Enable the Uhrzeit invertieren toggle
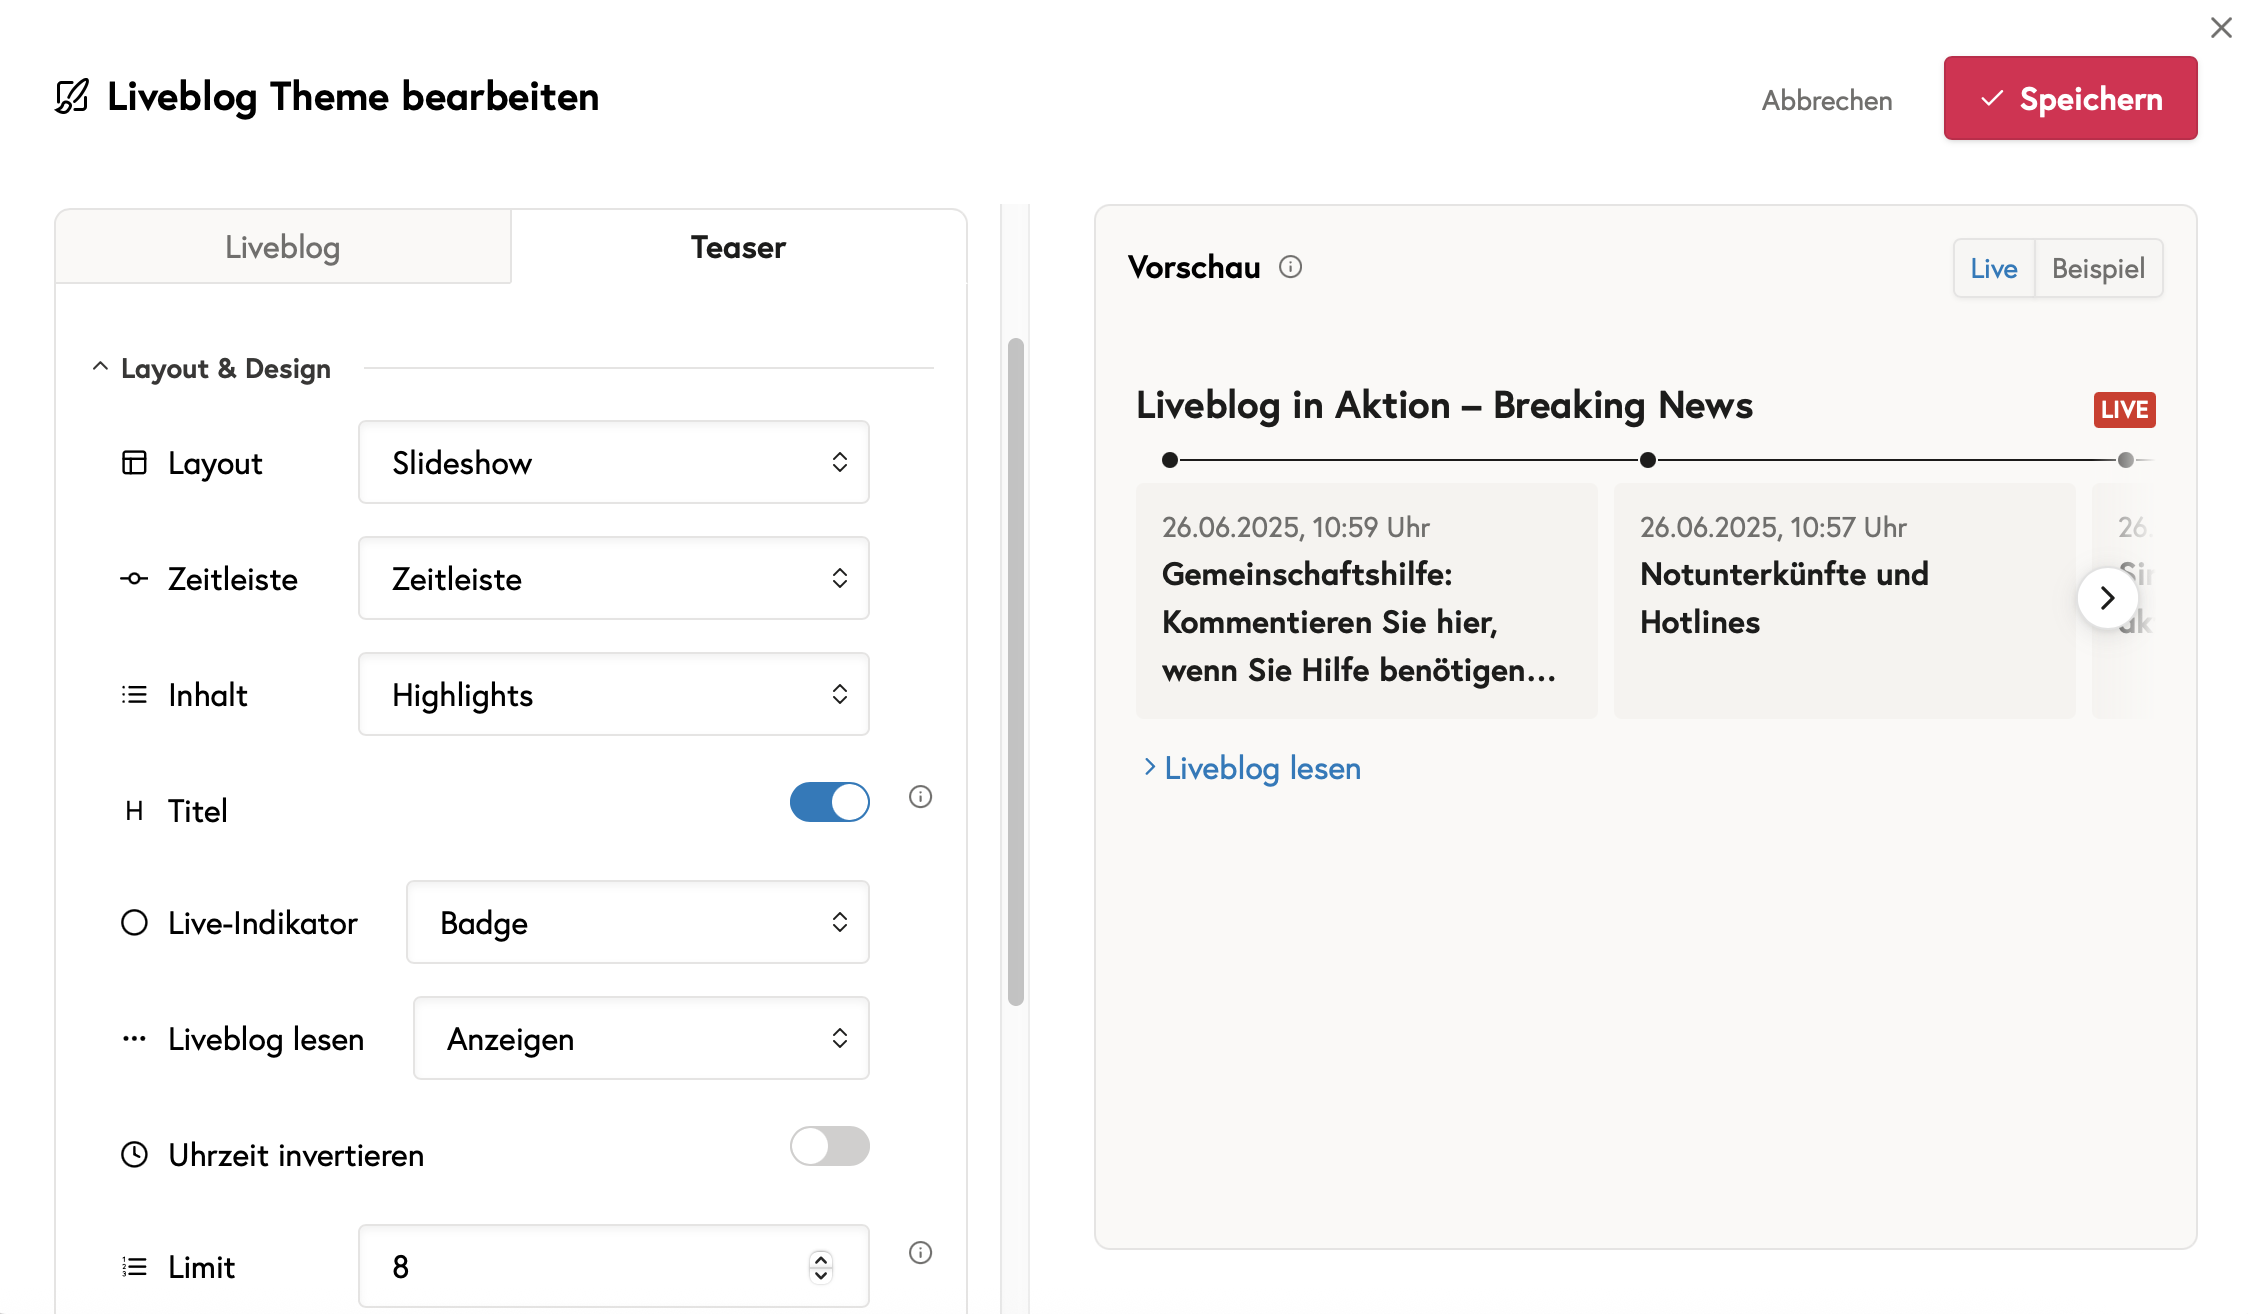 point(829,1146)
